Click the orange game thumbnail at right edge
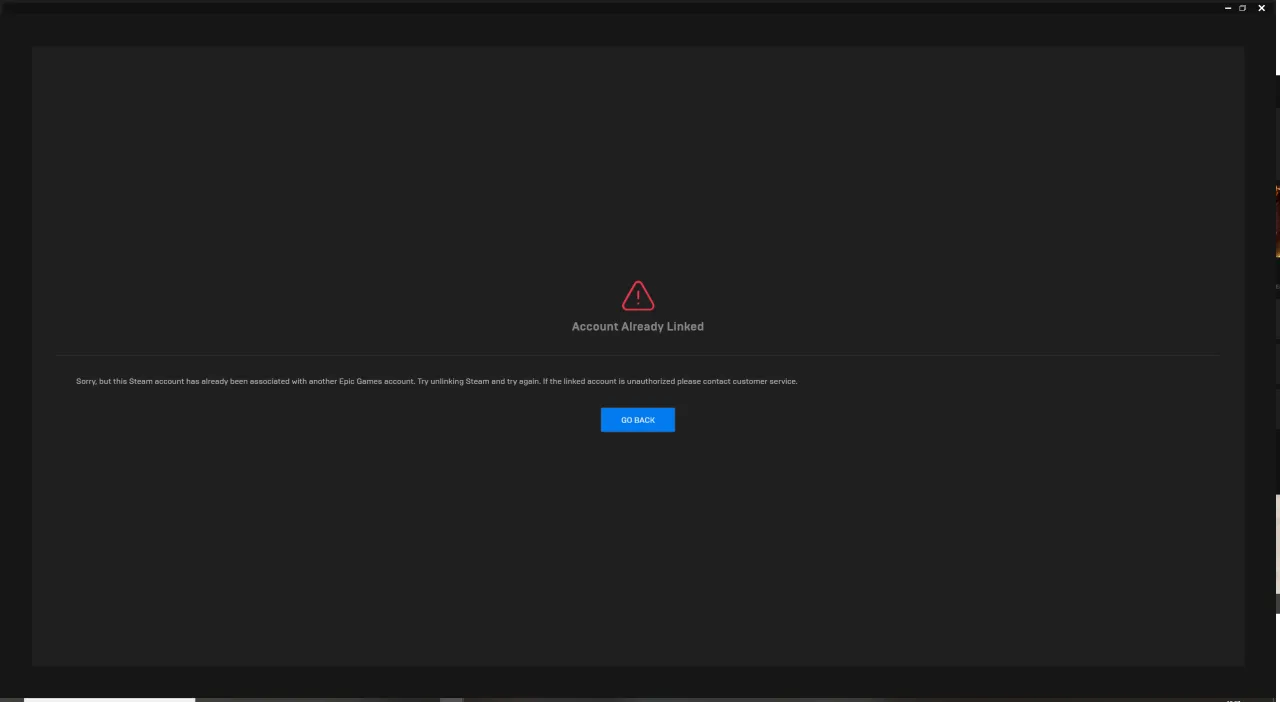Image resolution: width=1280 pixels, height=702 pixels. click(1277, 220)
